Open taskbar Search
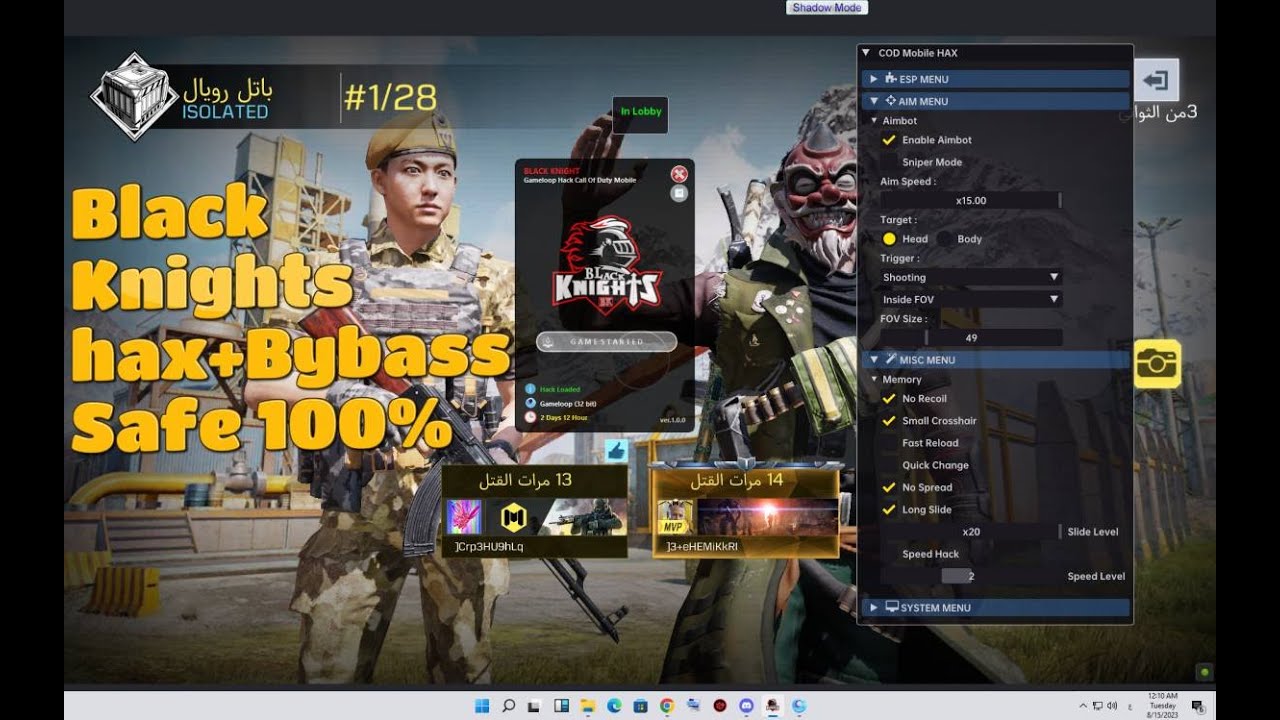The width and height of the screenshot is (1280, 720). tap(508, 706)
